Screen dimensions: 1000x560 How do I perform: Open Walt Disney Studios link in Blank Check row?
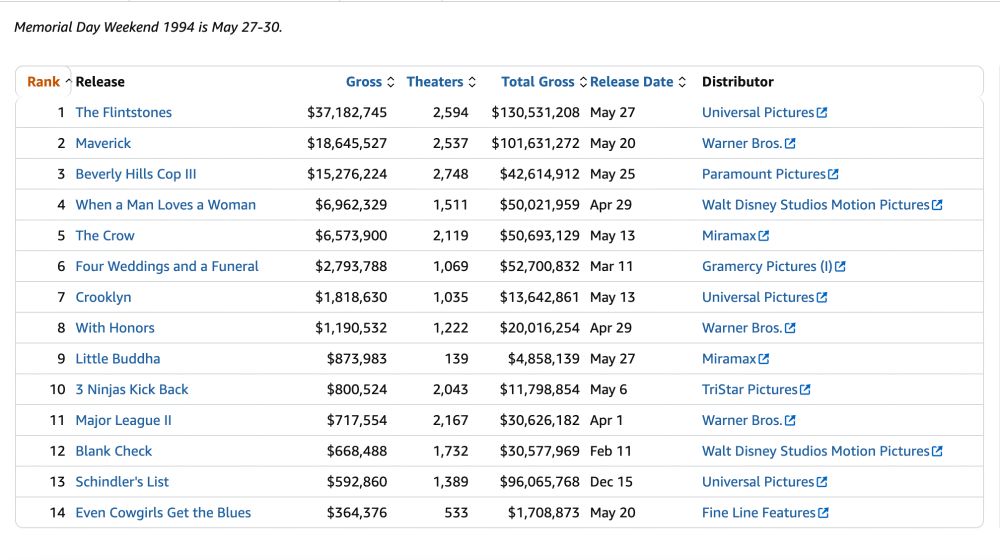816,451
